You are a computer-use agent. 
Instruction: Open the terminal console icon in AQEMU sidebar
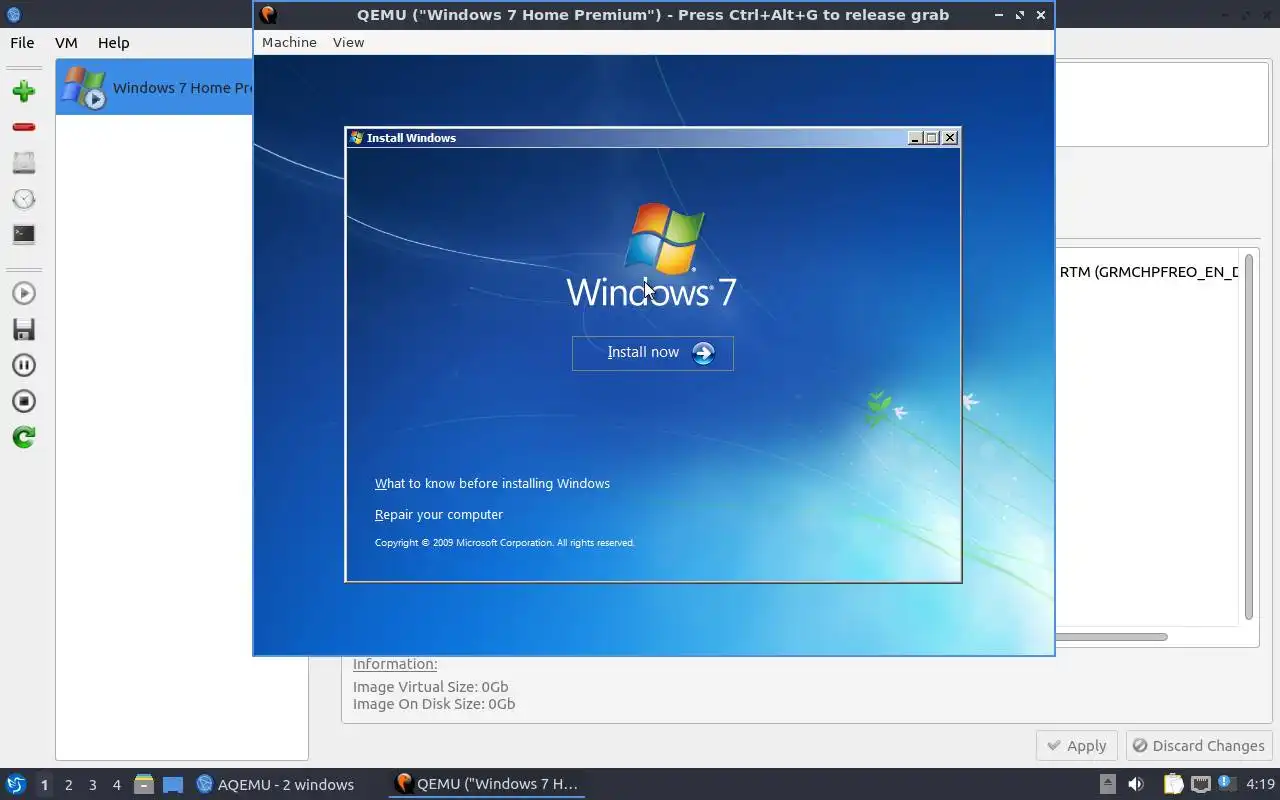point(24,234)
